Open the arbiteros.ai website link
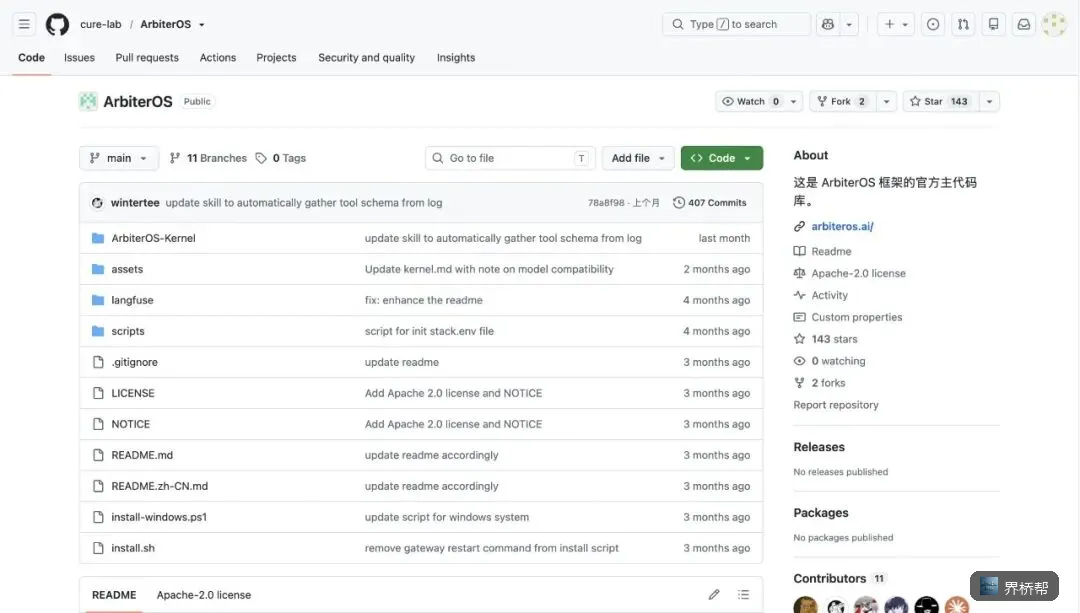This screenshot has height=613, width=1080. tap(842, 226)
